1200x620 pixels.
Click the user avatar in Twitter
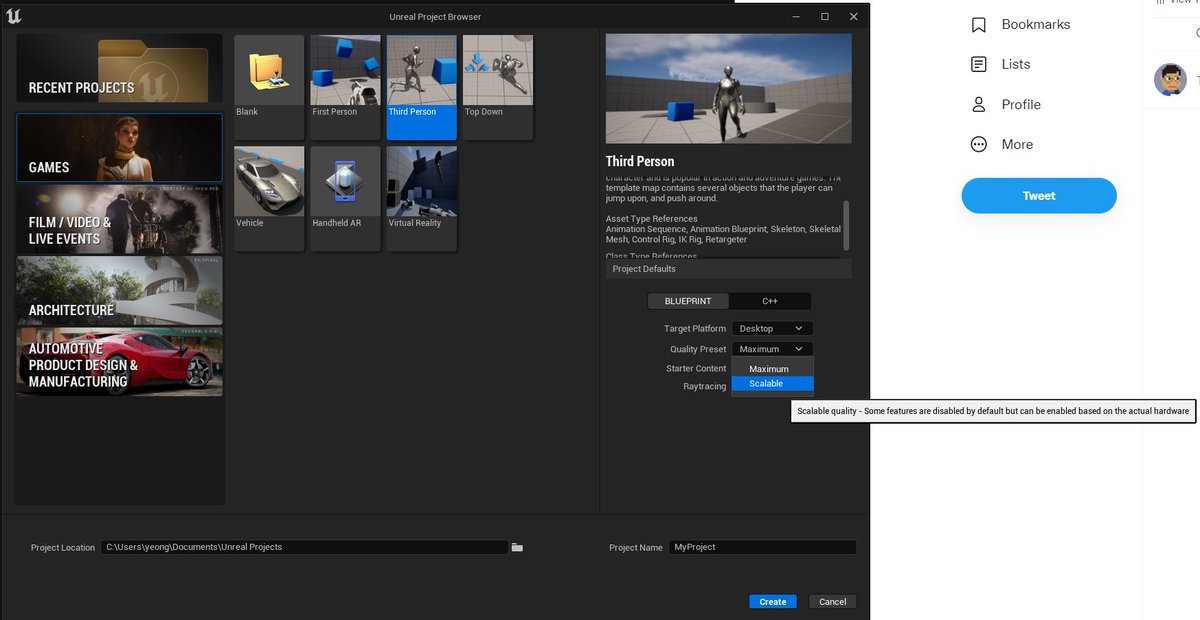tap(1170, 80)
